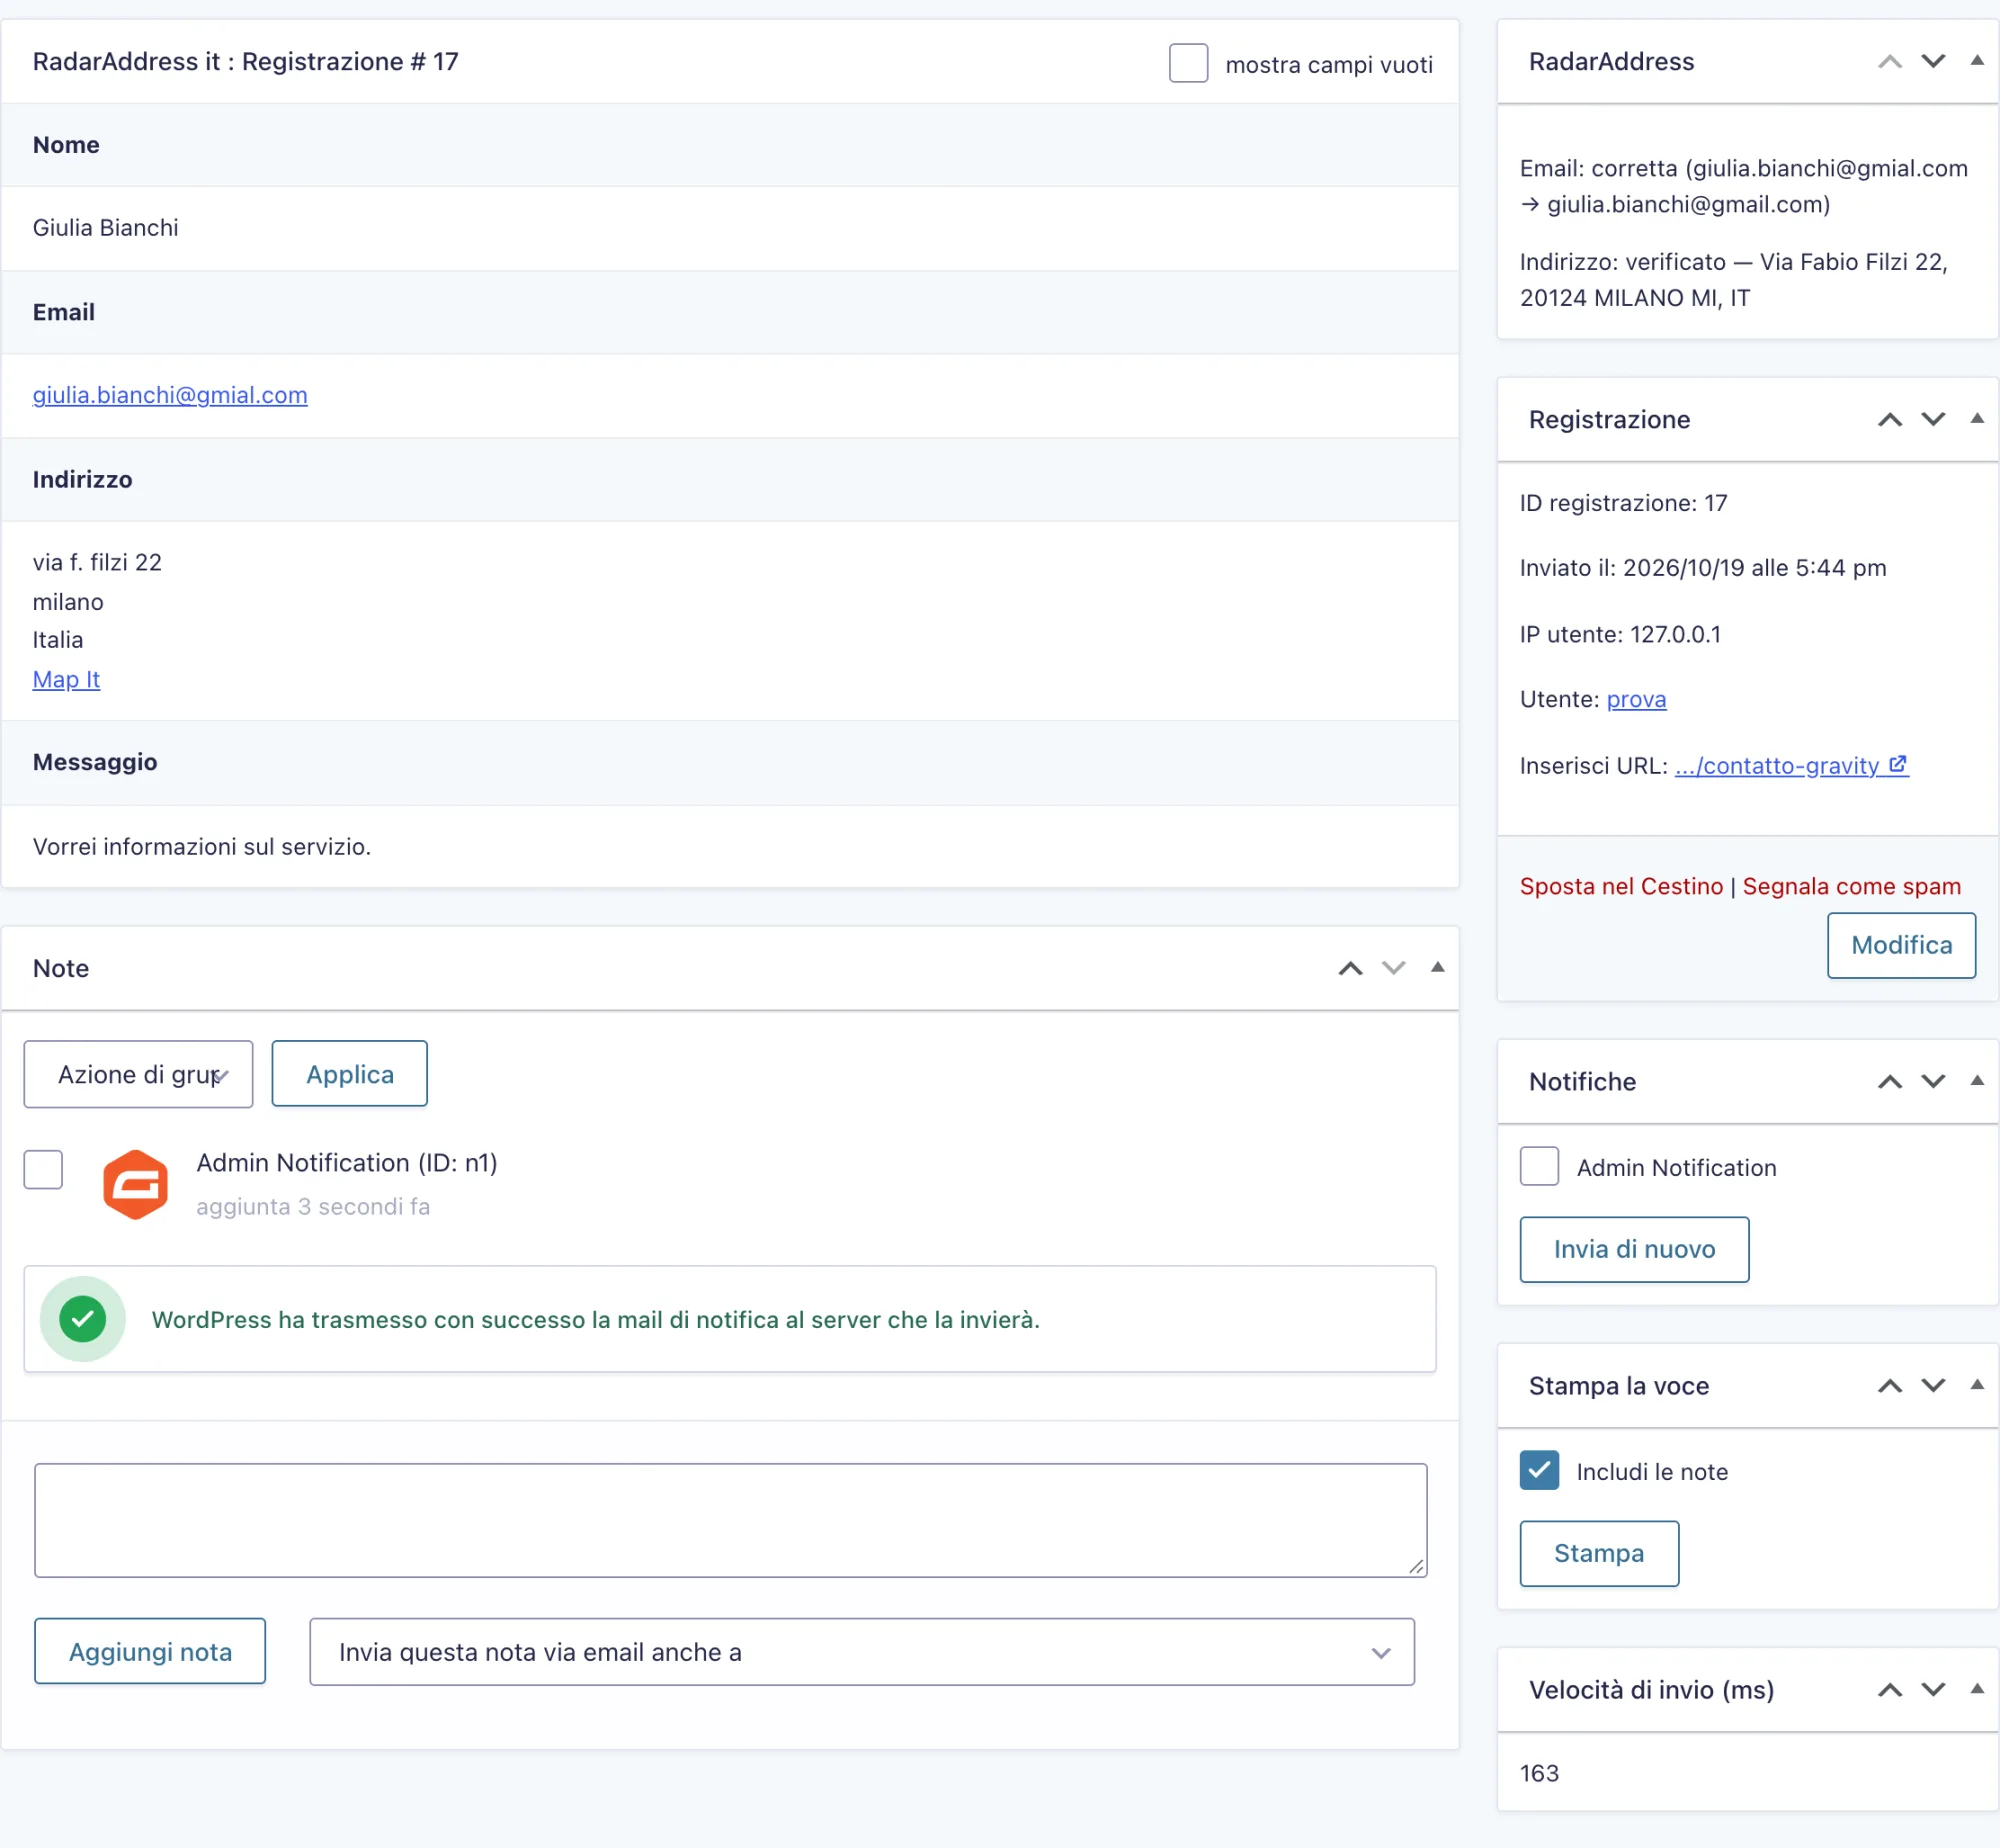Collapse the Notifiche panel triangle

coord(1977,1081)
